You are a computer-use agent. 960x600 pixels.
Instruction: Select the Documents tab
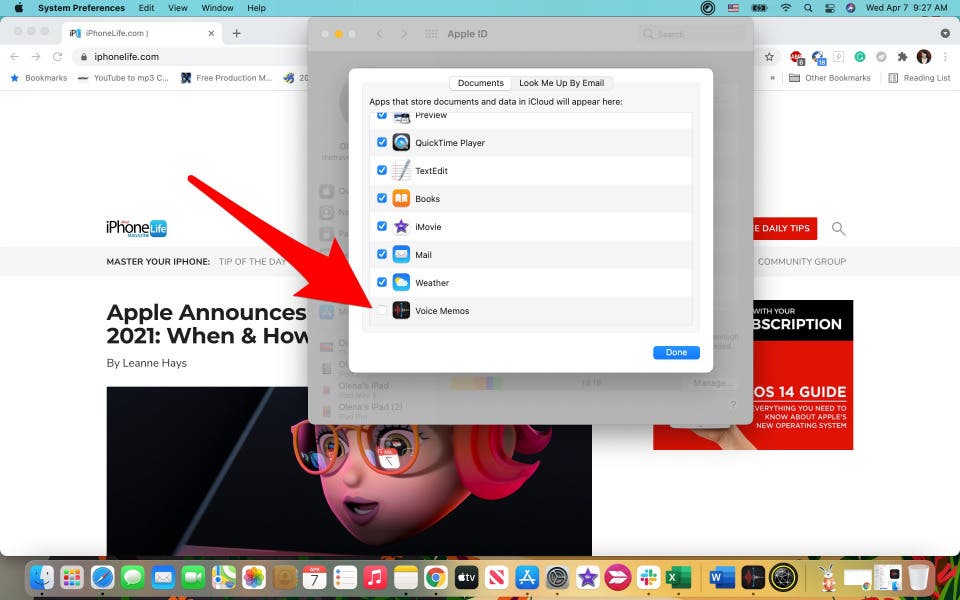tap(481, 83)
